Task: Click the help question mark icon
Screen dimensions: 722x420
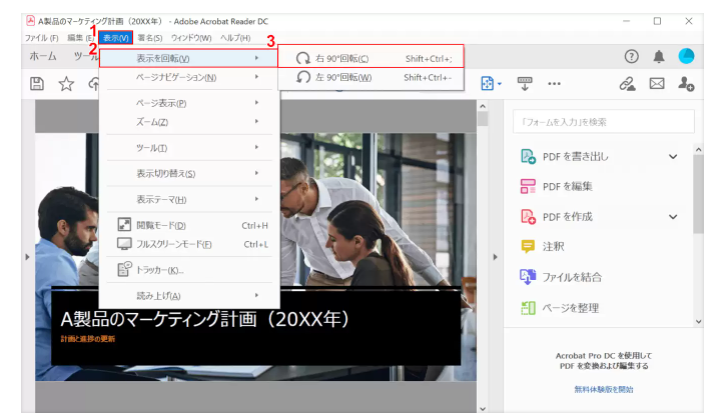Action: click(x=631, y=57)
